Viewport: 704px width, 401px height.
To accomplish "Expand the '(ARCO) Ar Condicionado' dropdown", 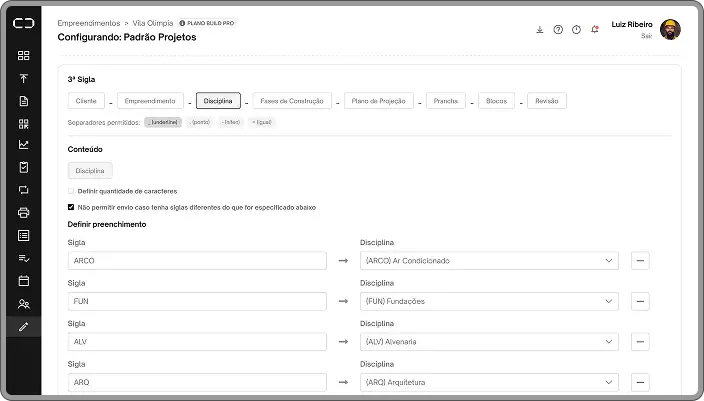I will (x=489, y=261).
